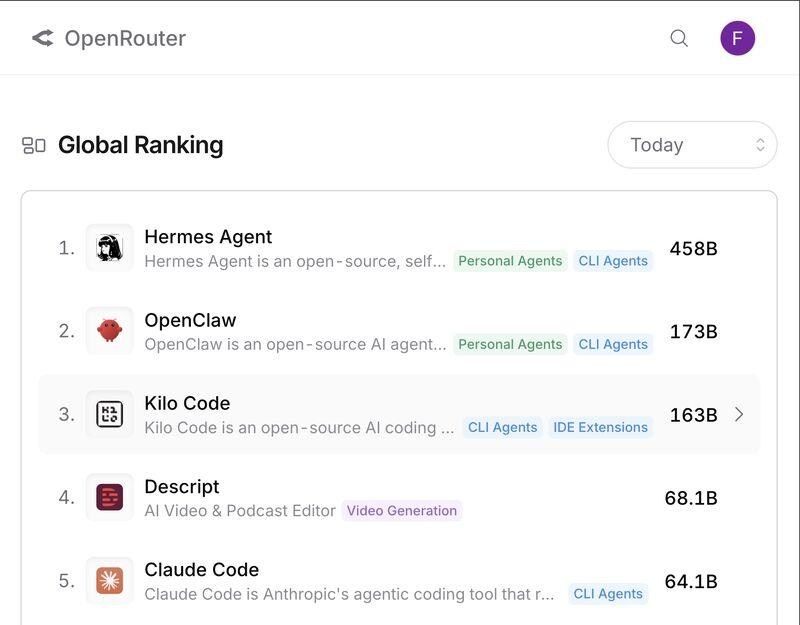Open Descript title
800x625 pixels.
[x=182, y=487]
